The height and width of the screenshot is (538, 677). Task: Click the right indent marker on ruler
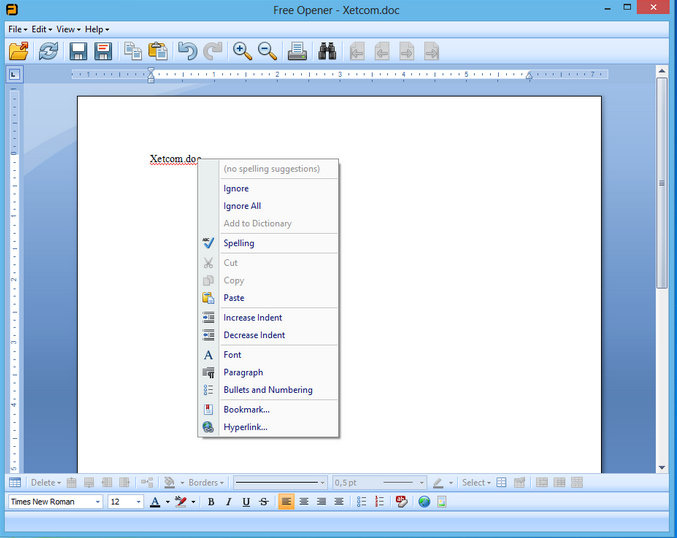click(x=529, y=76)
